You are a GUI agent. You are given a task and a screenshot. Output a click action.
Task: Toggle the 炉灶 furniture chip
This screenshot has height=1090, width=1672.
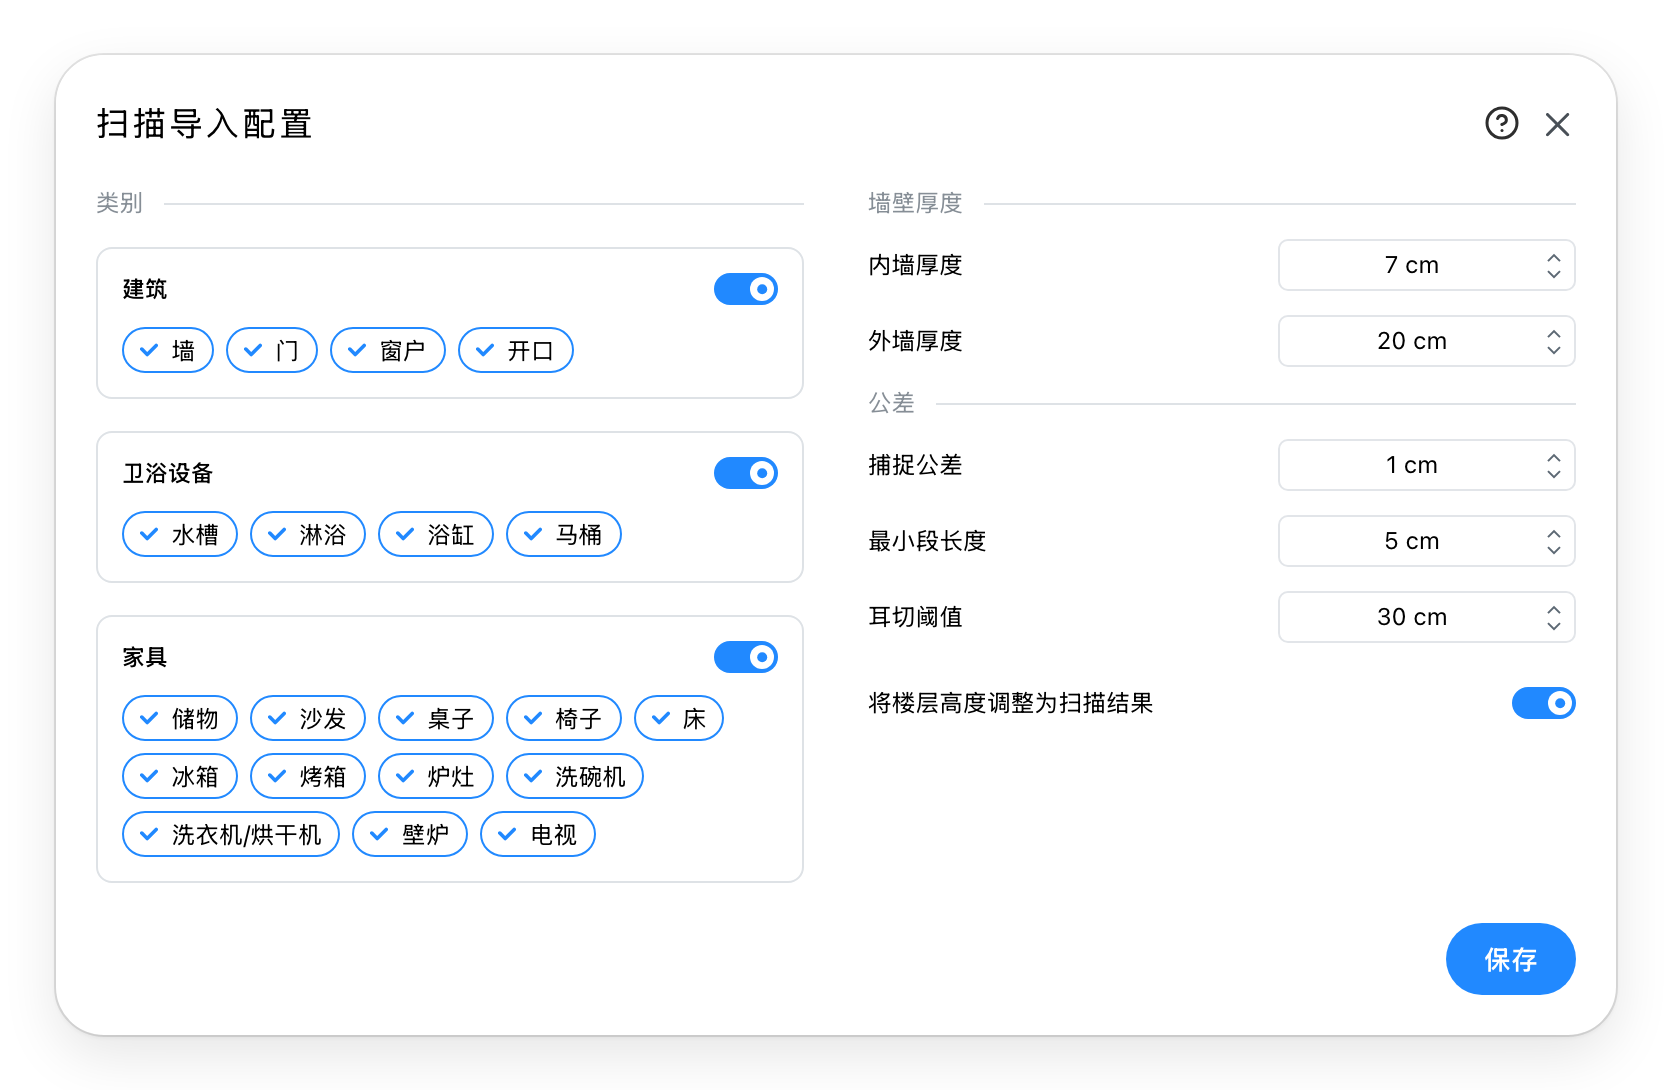(436, 776)
